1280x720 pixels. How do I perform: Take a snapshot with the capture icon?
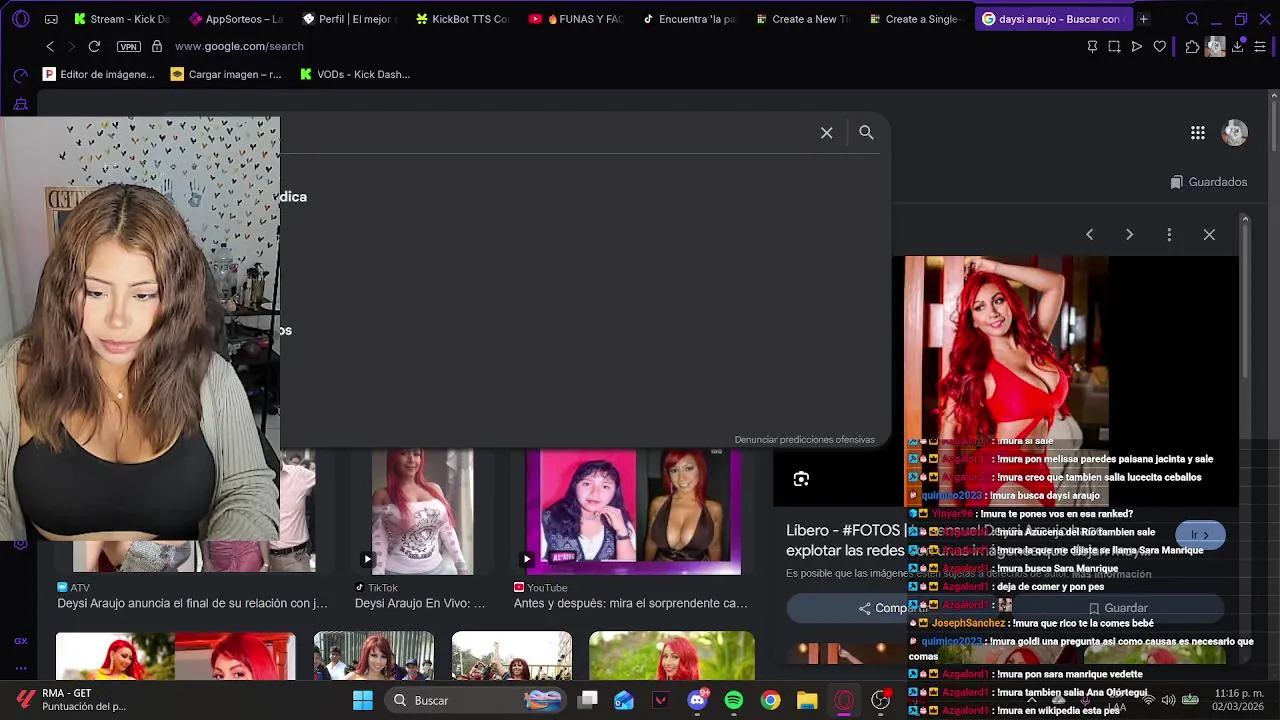1114,46
